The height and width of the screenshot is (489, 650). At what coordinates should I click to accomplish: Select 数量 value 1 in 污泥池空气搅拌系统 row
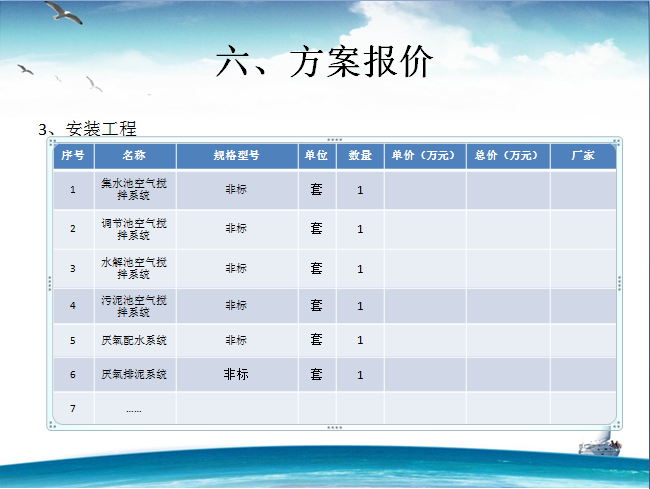tap(360, 306)
